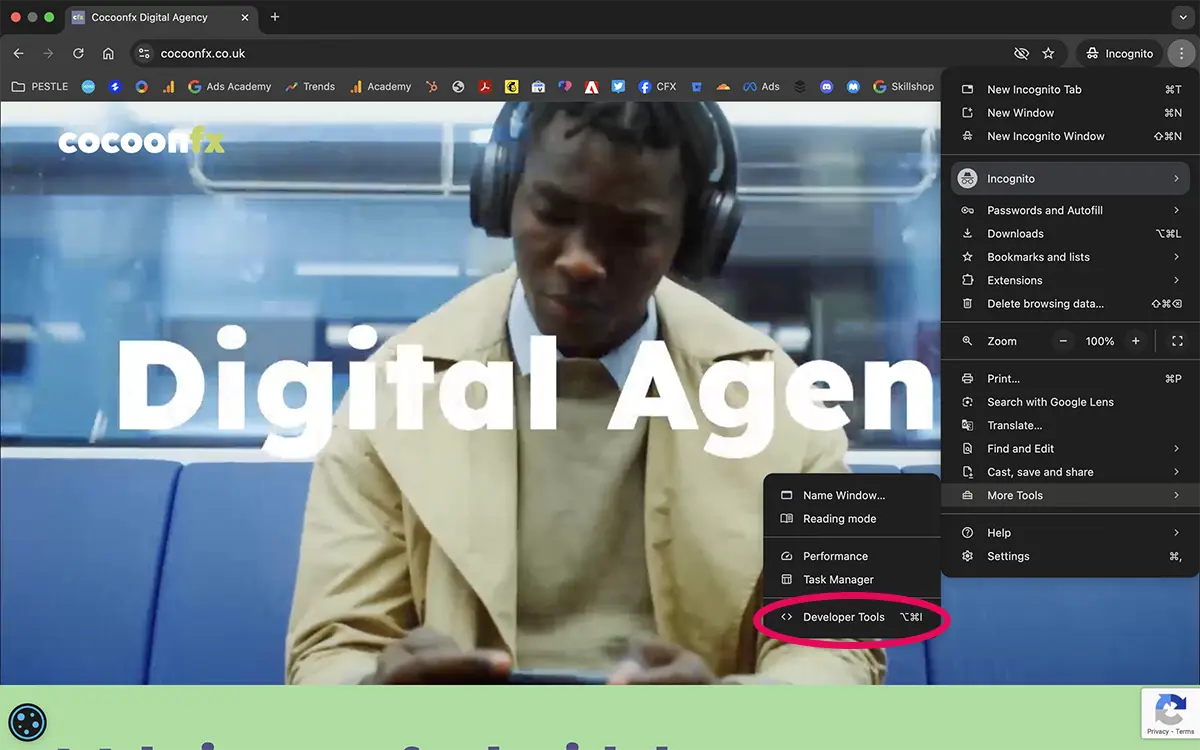Decrease page zoom with the minus control
The height and width of the screenshot is (750, 1200).
pyautogui.click(x=1064, y=341)
